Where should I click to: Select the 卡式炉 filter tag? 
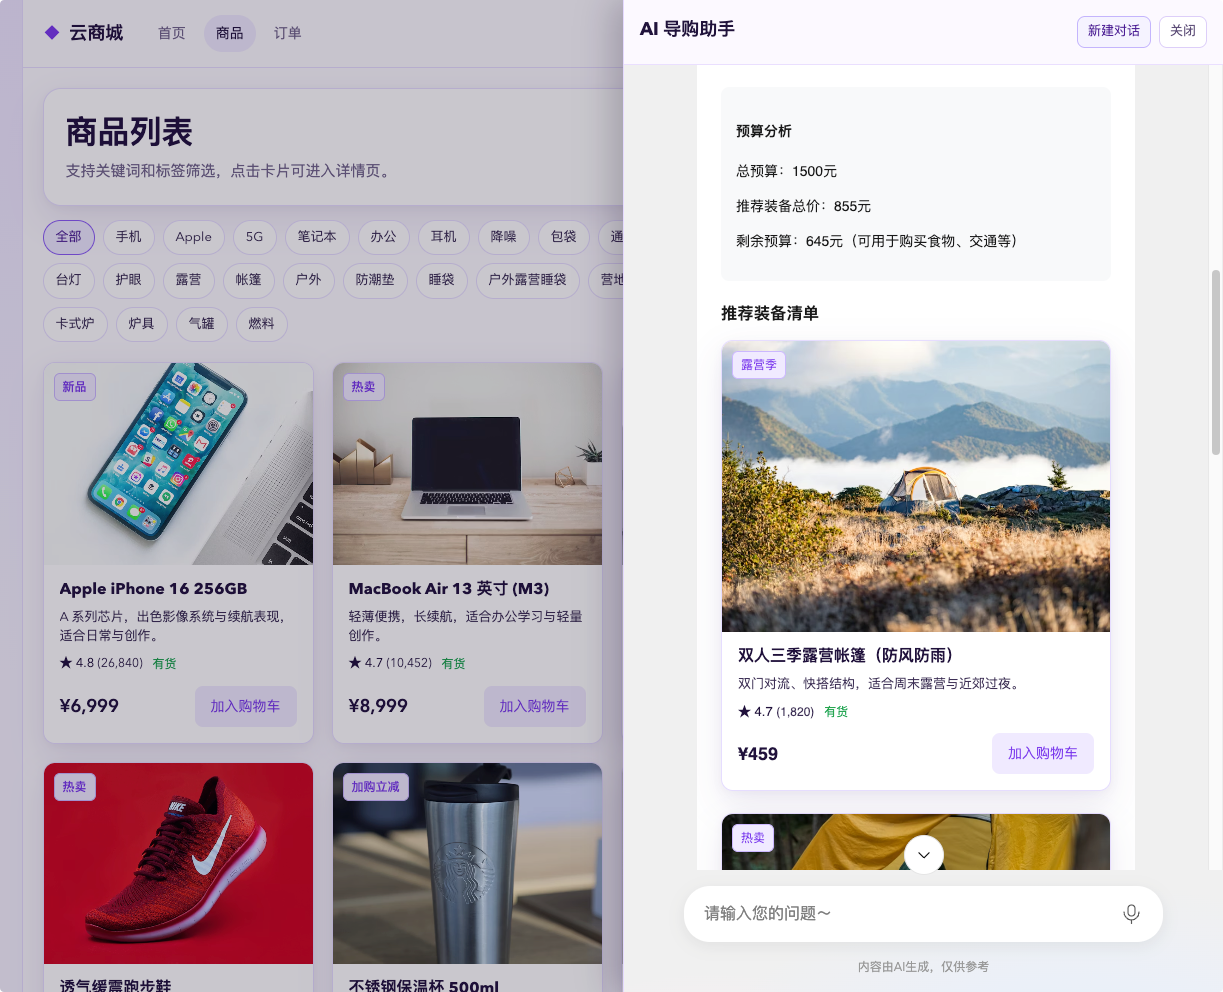tap(76, 324)
